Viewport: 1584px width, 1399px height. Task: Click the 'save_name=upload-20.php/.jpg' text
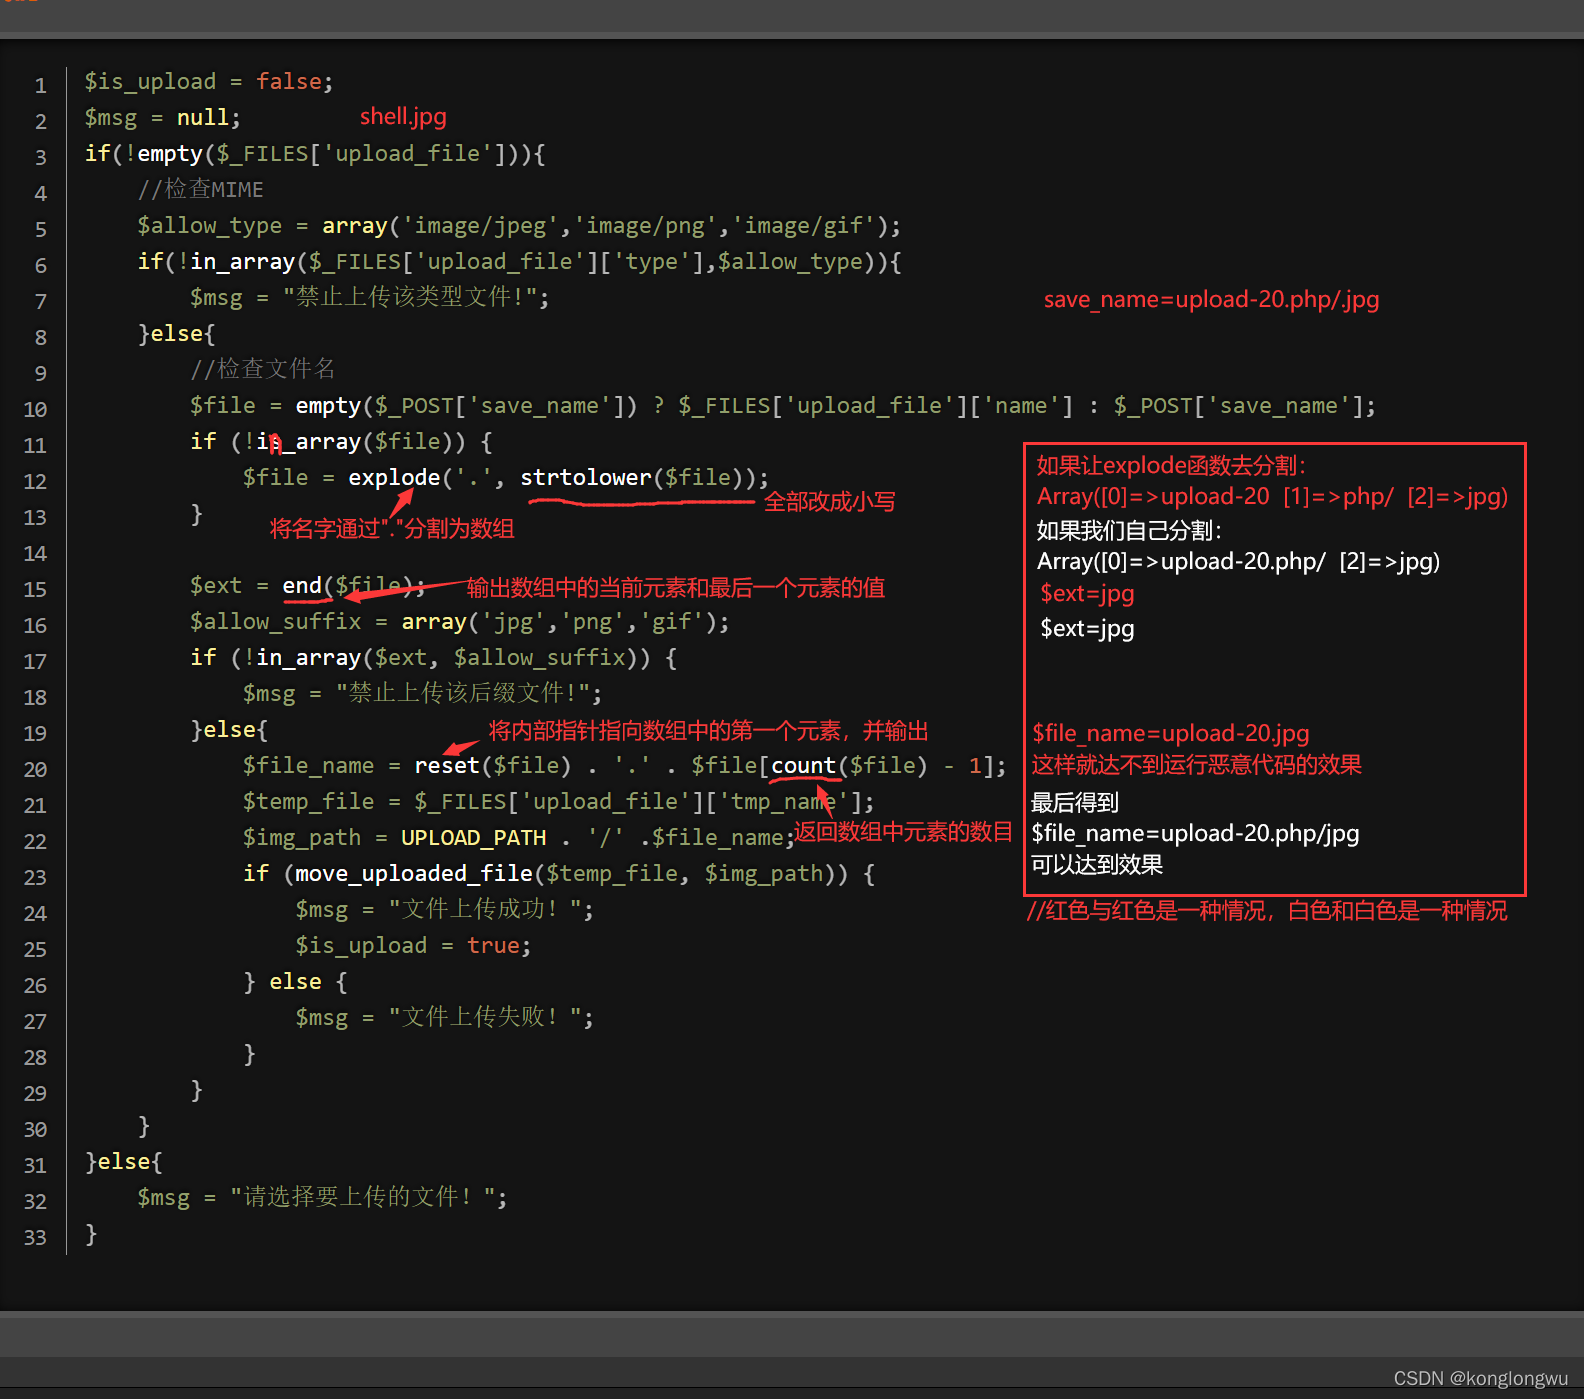(1211, 299)
